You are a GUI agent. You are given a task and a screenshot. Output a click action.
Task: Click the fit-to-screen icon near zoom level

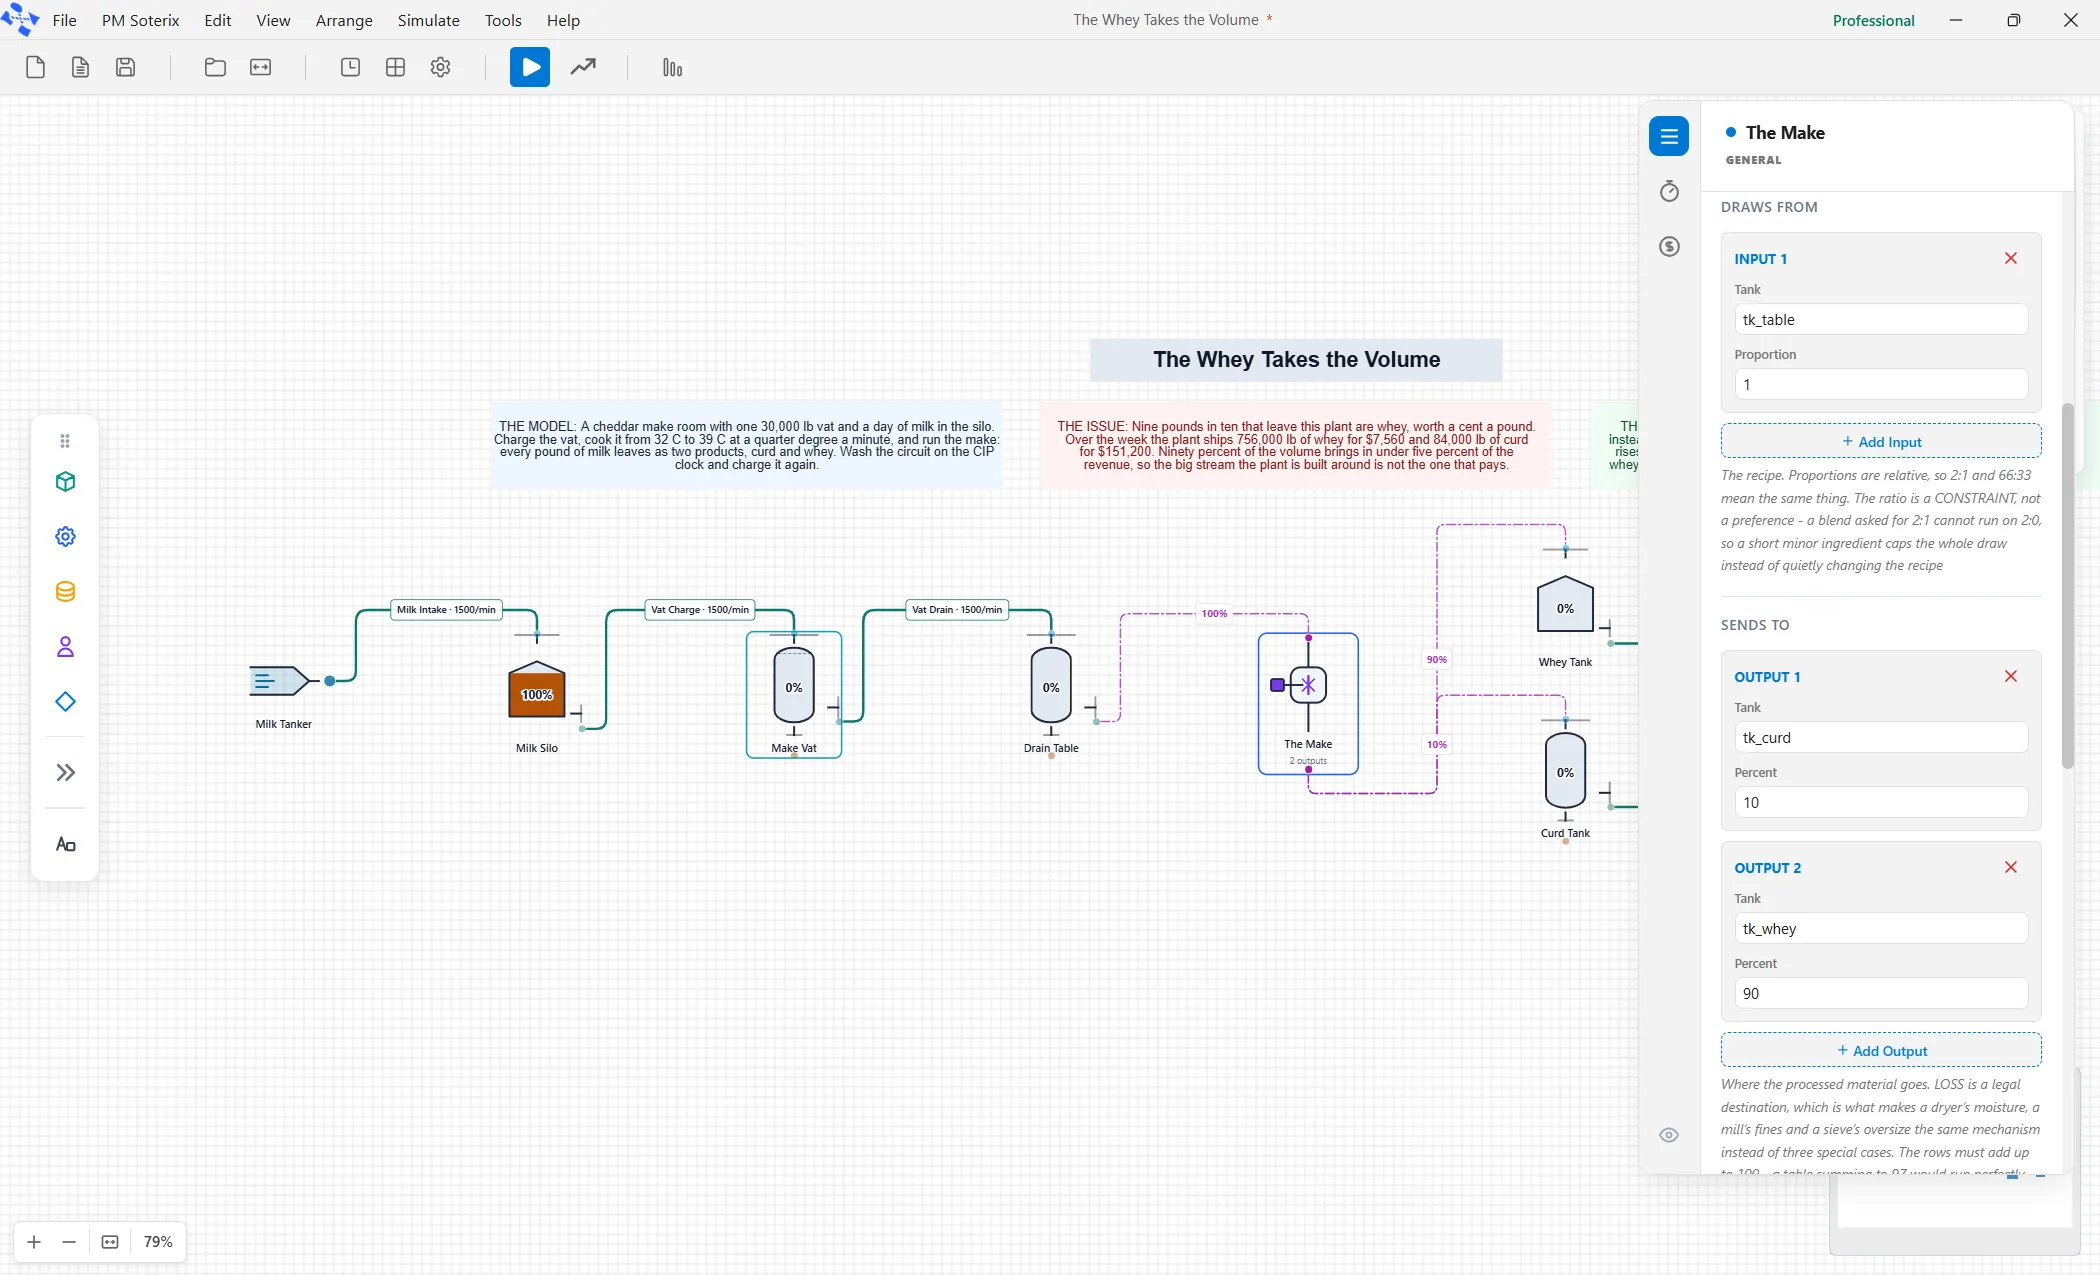(110, 1241)
